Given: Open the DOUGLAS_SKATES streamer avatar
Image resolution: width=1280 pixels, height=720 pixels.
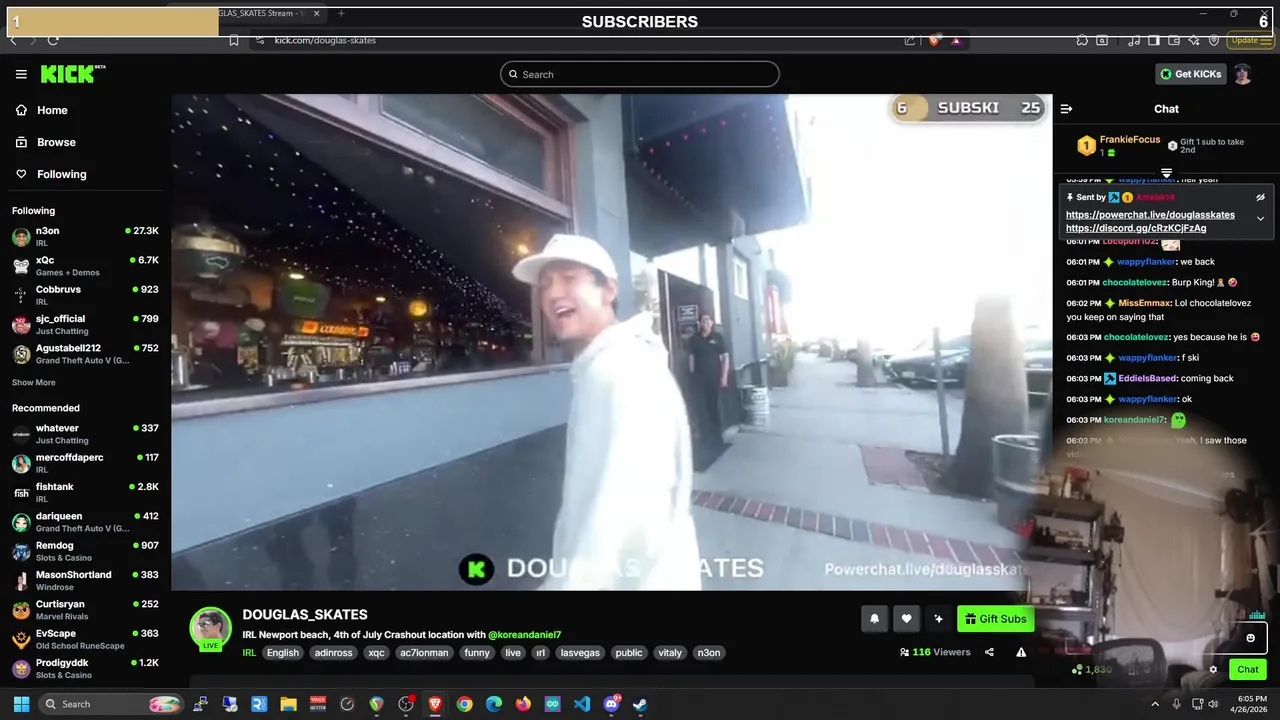Looking at the screenshot, I should 210,628.
